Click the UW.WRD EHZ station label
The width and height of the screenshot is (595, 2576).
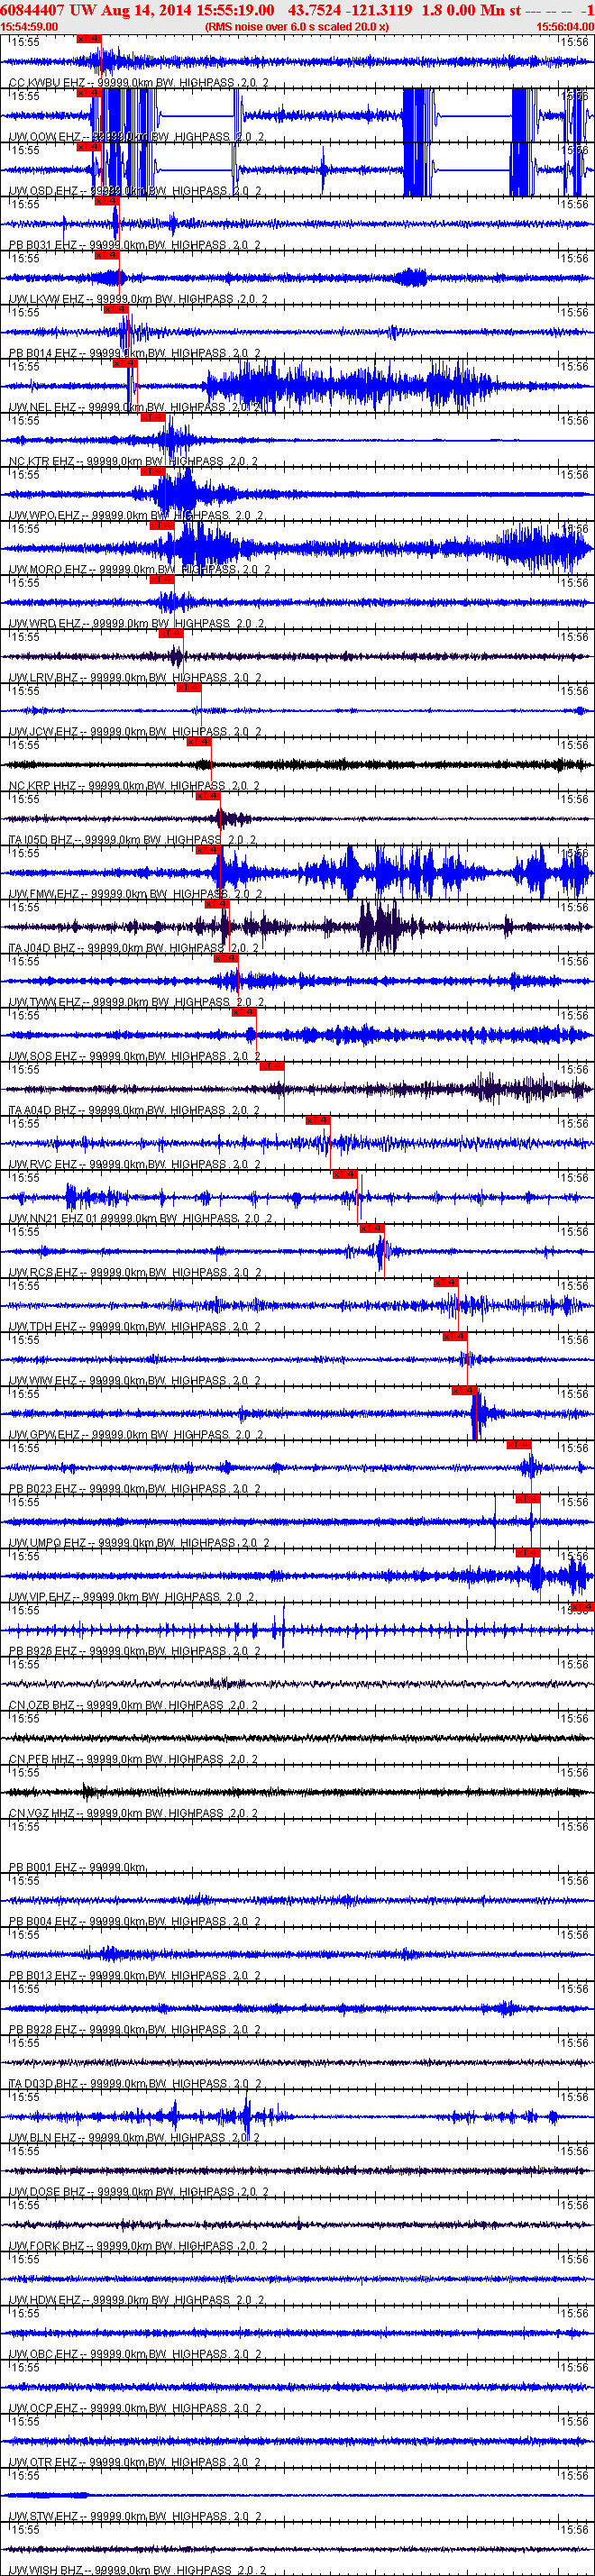[x=136, y=623]
